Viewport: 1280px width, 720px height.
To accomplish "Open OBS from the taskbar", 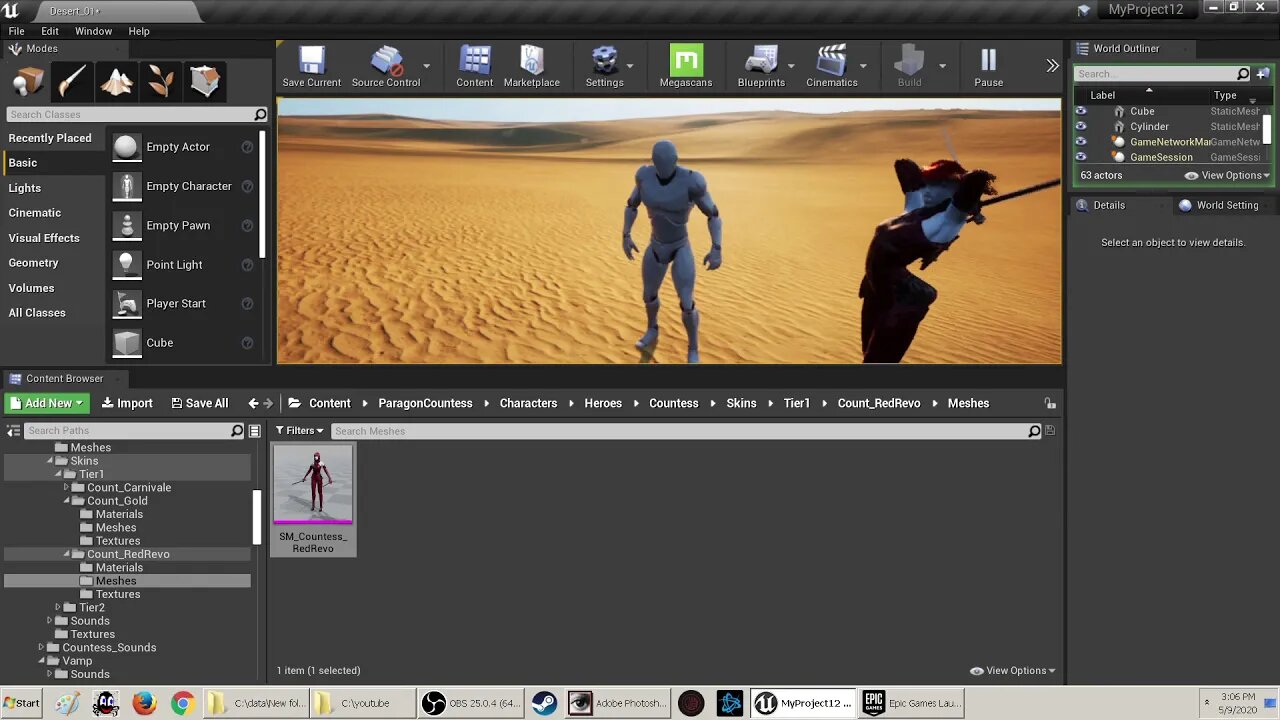I will [470, 703].
